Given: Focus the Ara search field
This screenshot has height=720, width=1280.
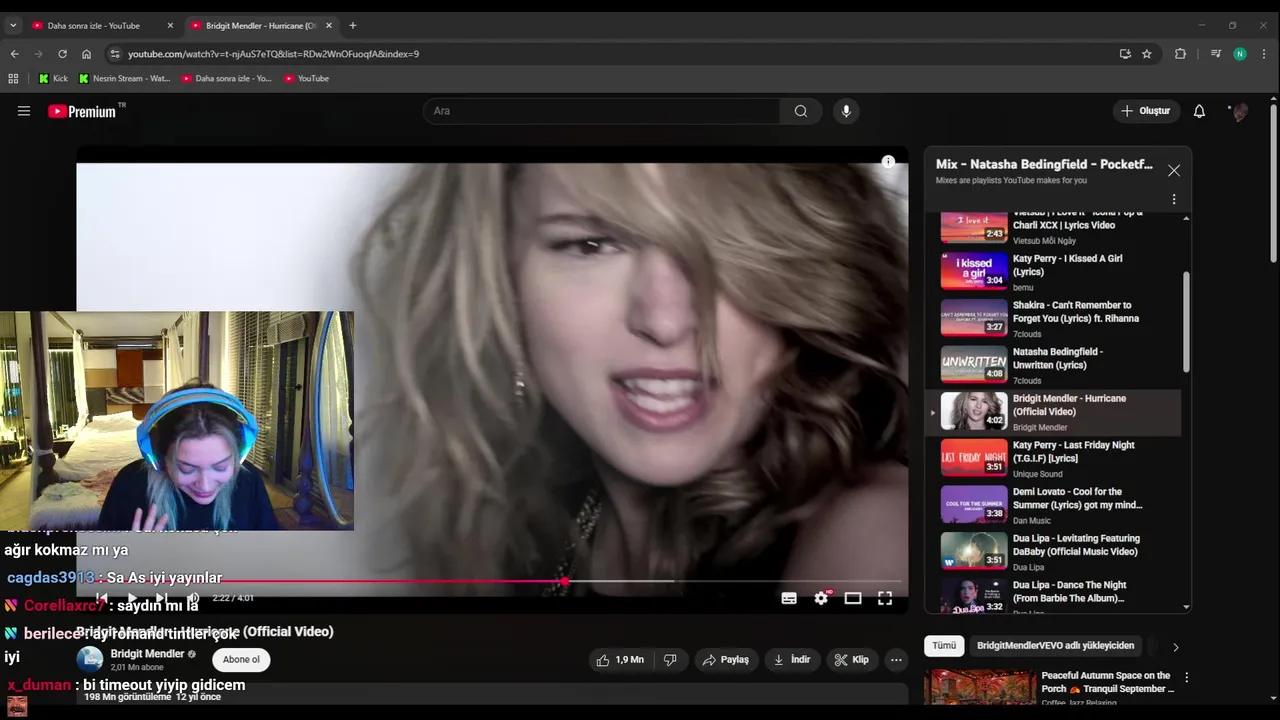Looking at the screenshot, I should coord(603,111).
